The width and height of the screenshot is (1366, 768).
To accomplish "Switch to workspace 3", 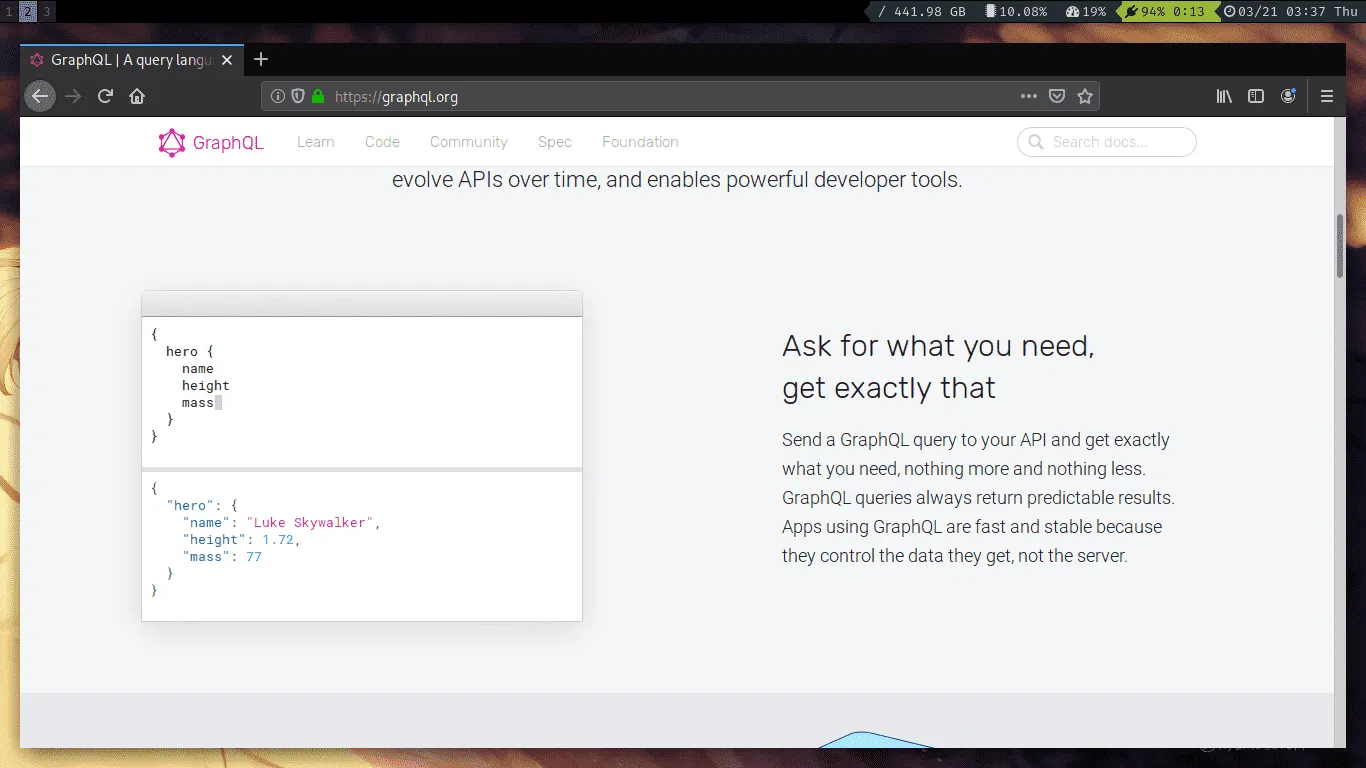I will point(47,11).
